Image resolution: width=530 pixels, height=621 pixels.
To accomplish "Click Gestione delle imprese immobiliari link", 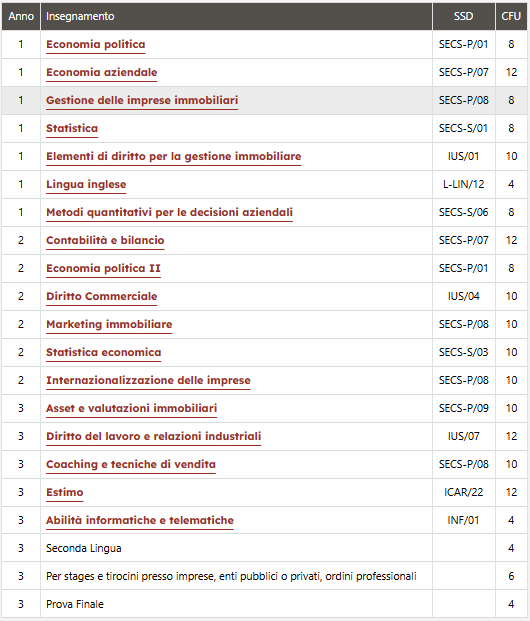I will click(142, 100).
